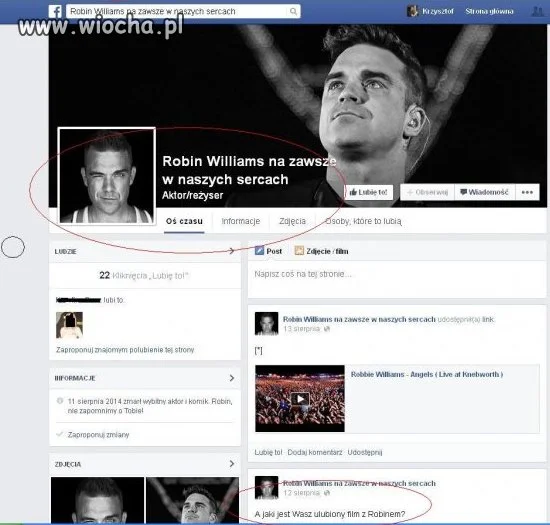Screen dimensions: 550x525
Task: Click the 12 sierpnia timestamp
Action: (302, 493)
